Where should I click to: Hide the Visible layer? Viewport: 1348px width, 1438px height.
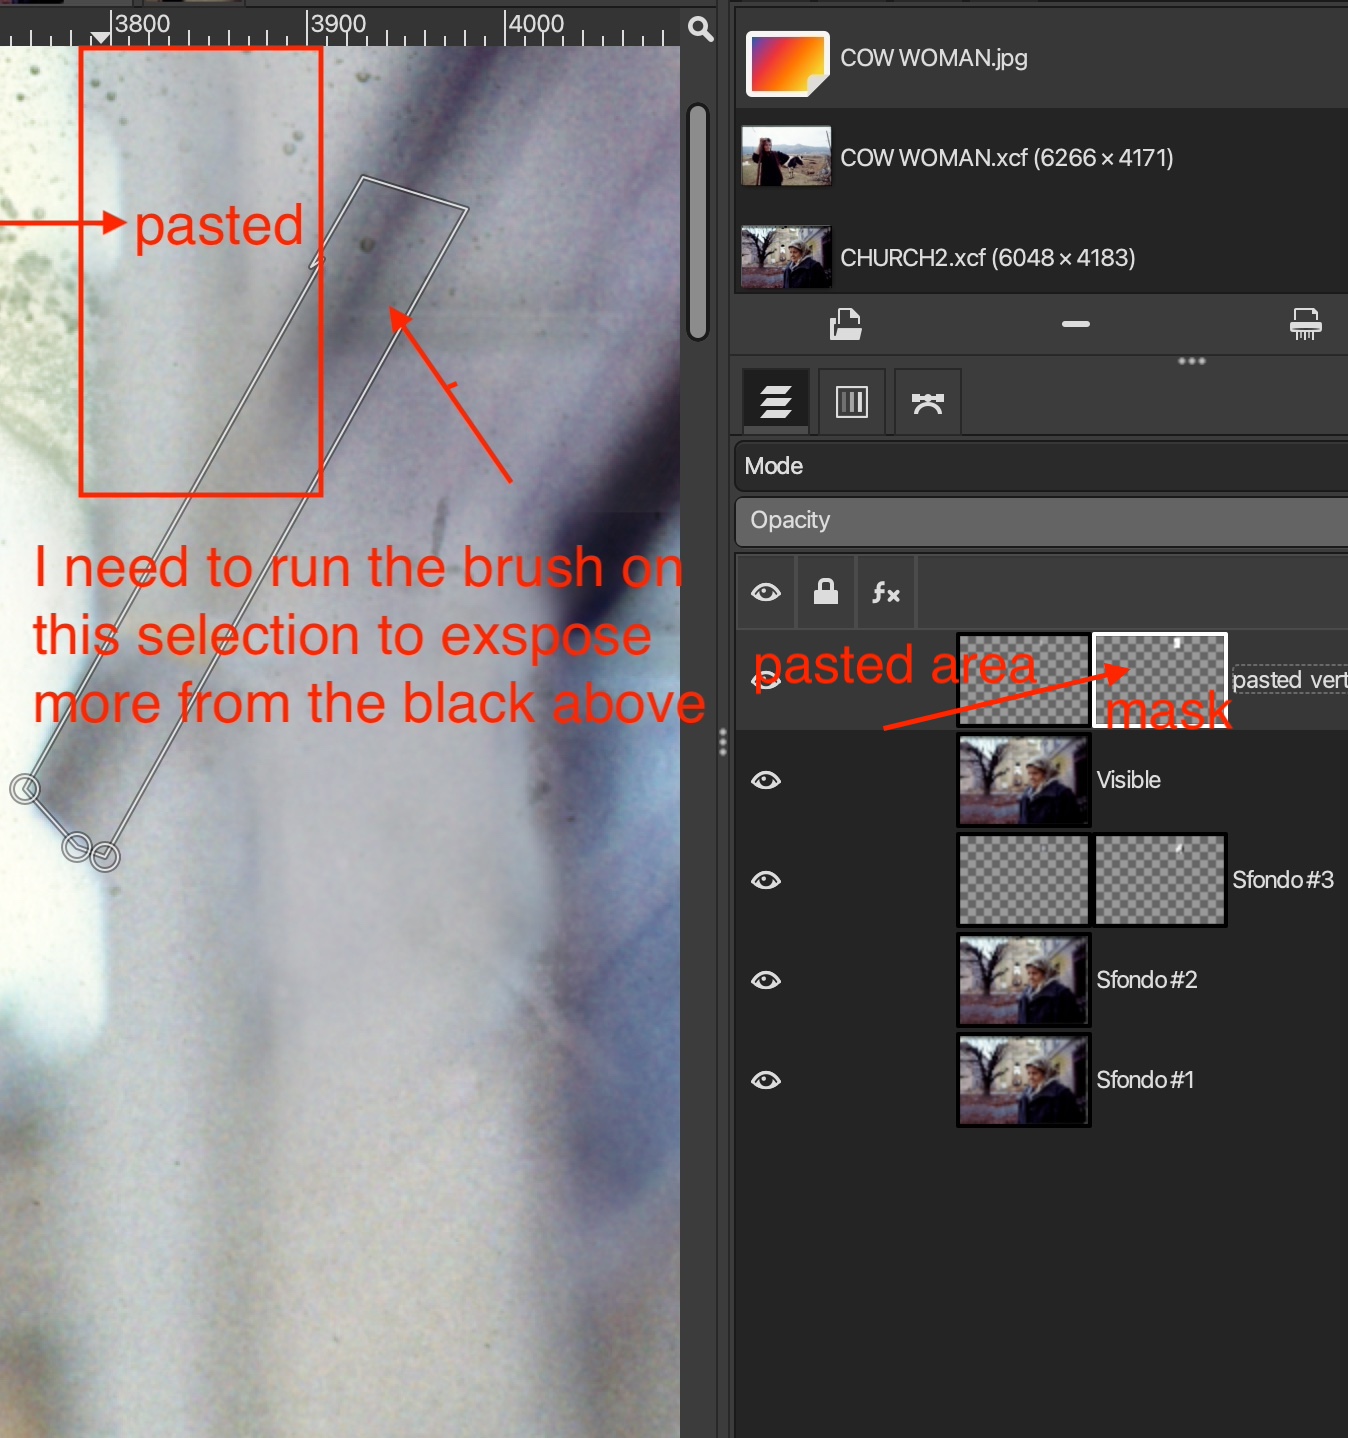tap(766, 780)
